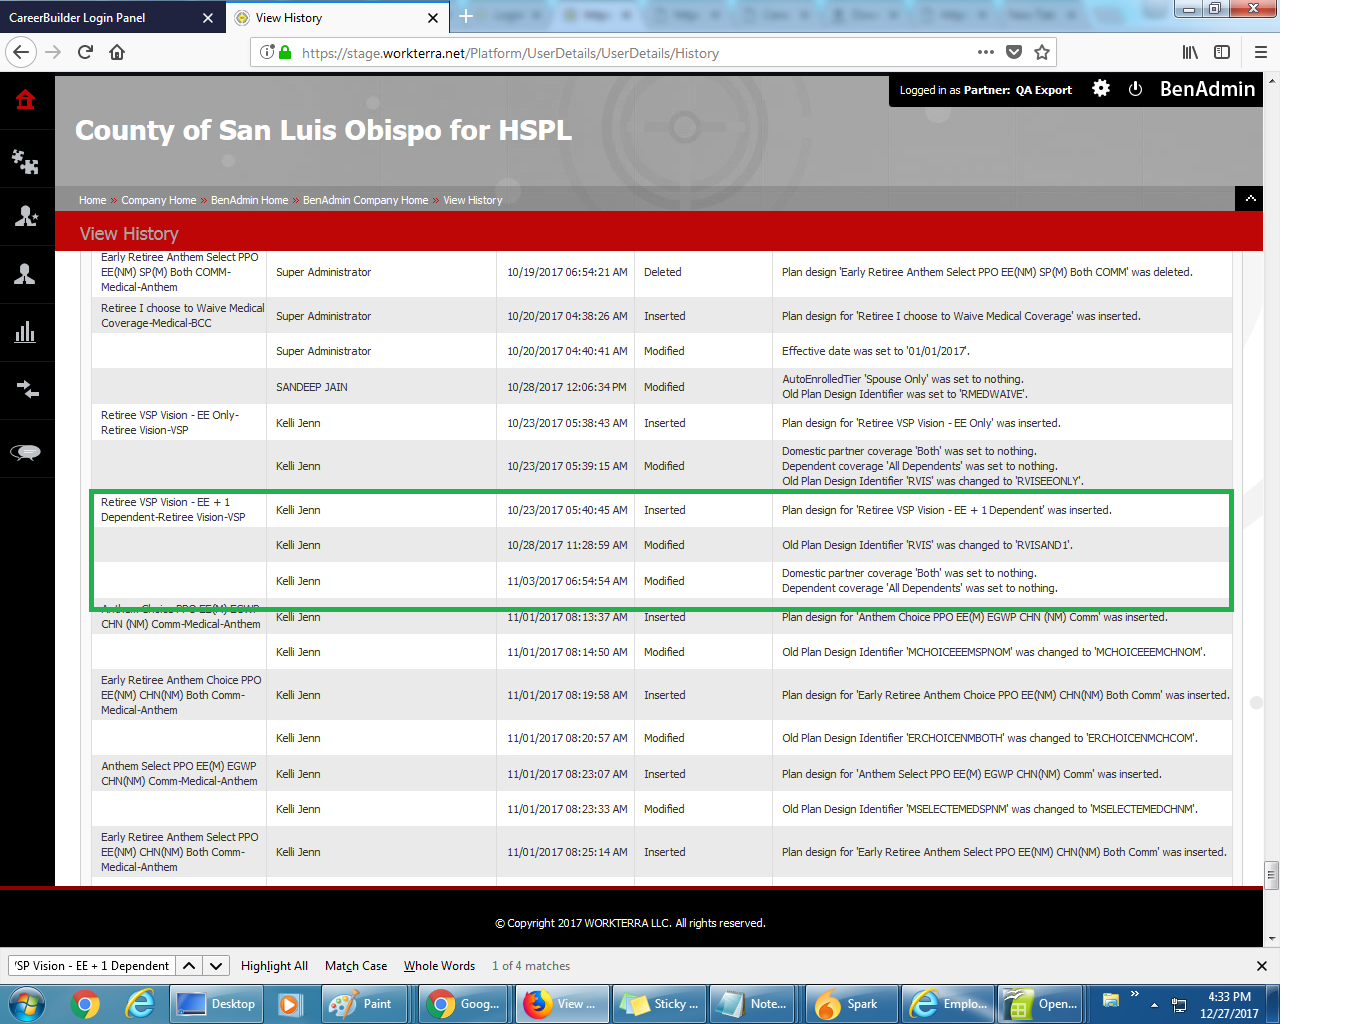1358x1024 pixels.
Task: Click the red home icon in sidebar
Action: pyautogui.click(x=26, y=99)
